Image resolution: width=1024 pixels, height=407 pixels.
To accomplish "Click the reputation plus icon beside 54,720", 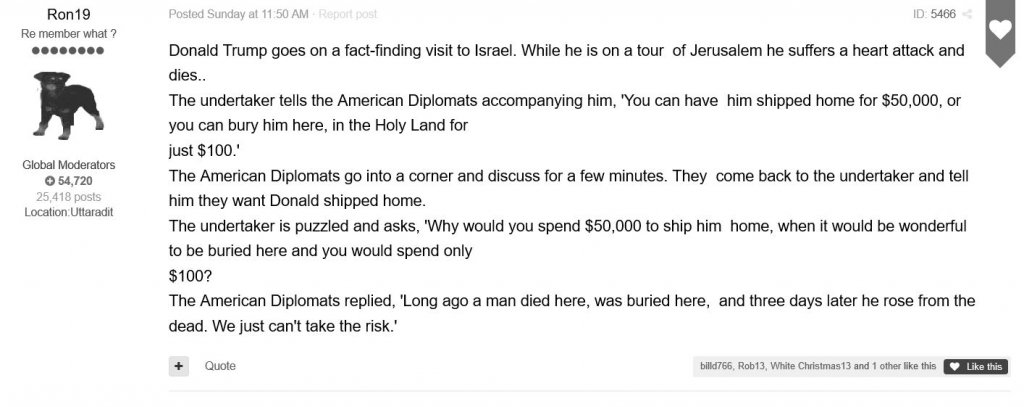I will (x=50, y=180).
